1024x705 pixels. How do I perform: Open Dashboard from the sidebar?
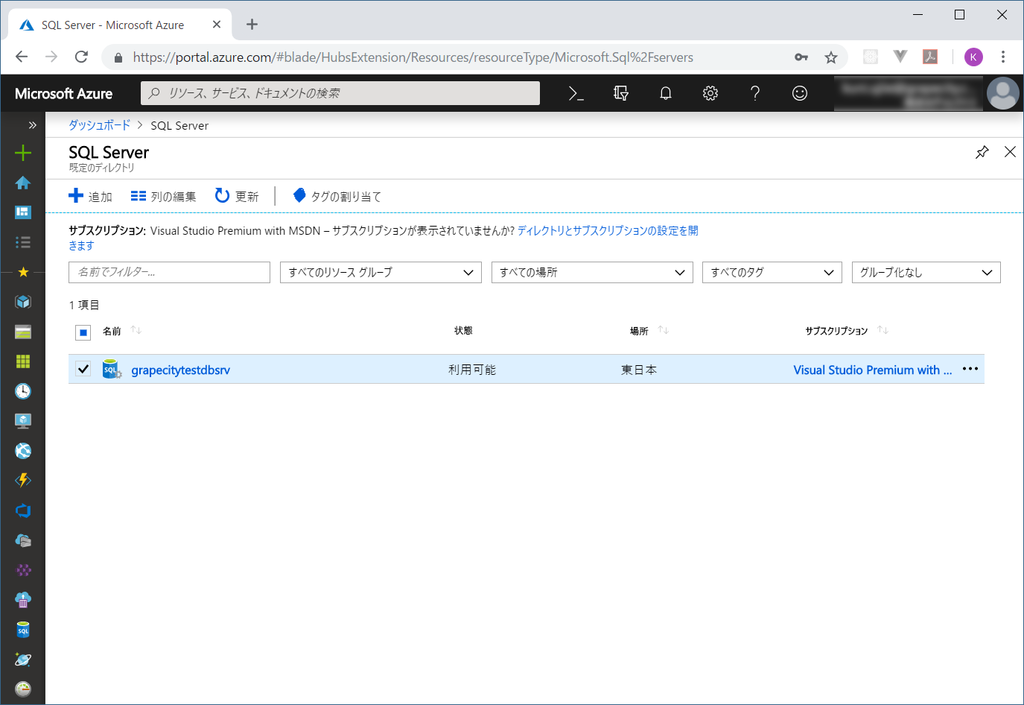tap(23, 212)
